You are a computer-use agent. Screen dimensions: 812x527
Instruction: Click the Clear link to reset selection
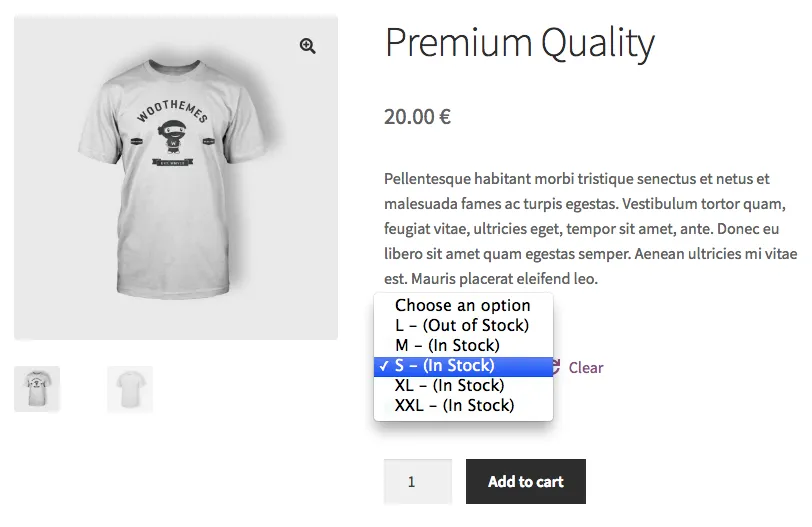click(585, 368)
